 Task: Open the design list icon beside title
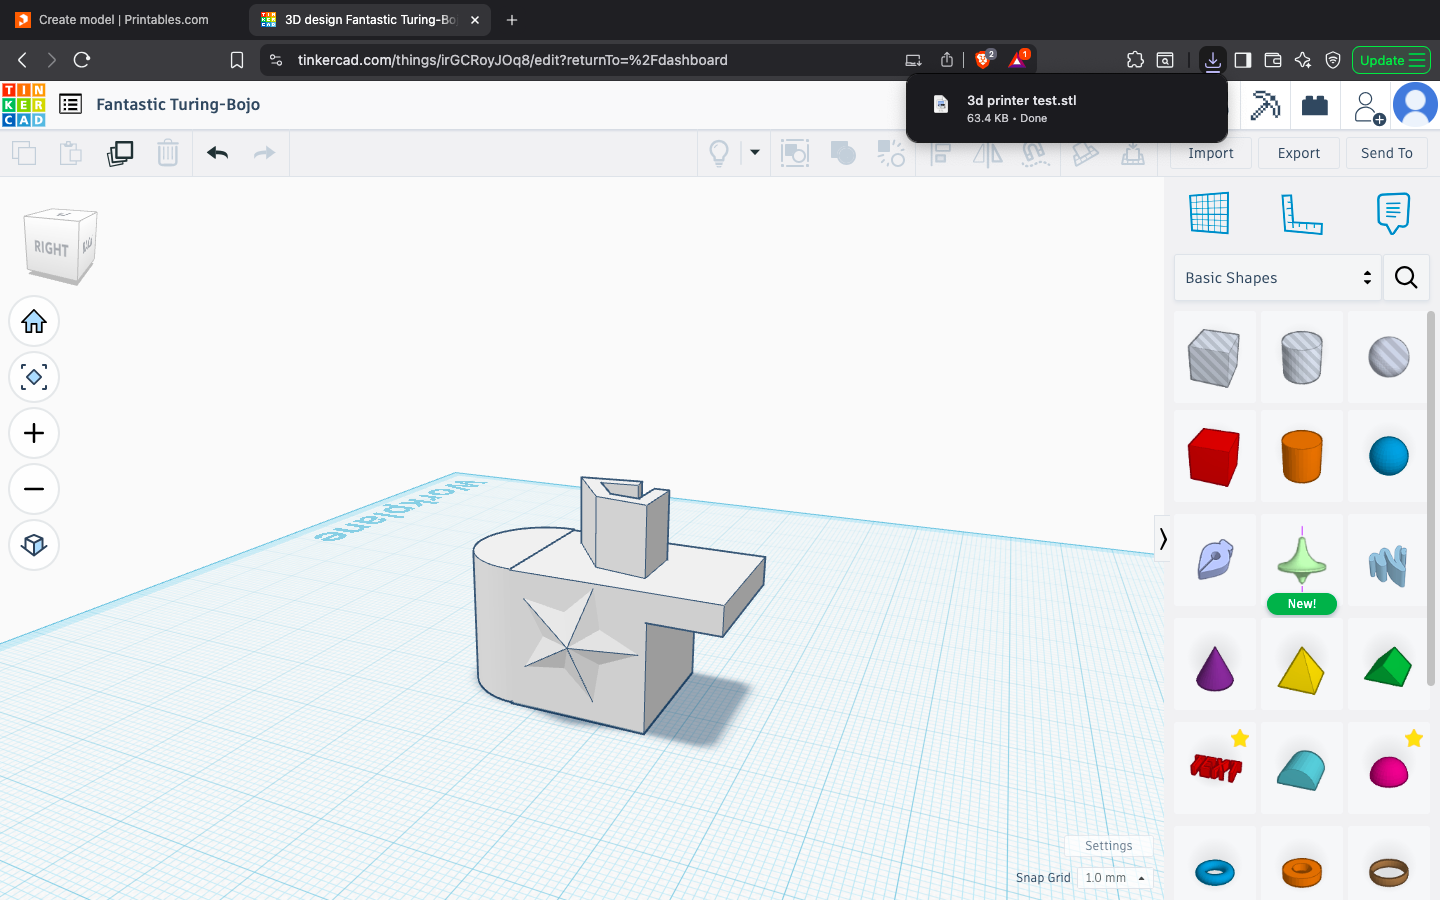point(71,104)
